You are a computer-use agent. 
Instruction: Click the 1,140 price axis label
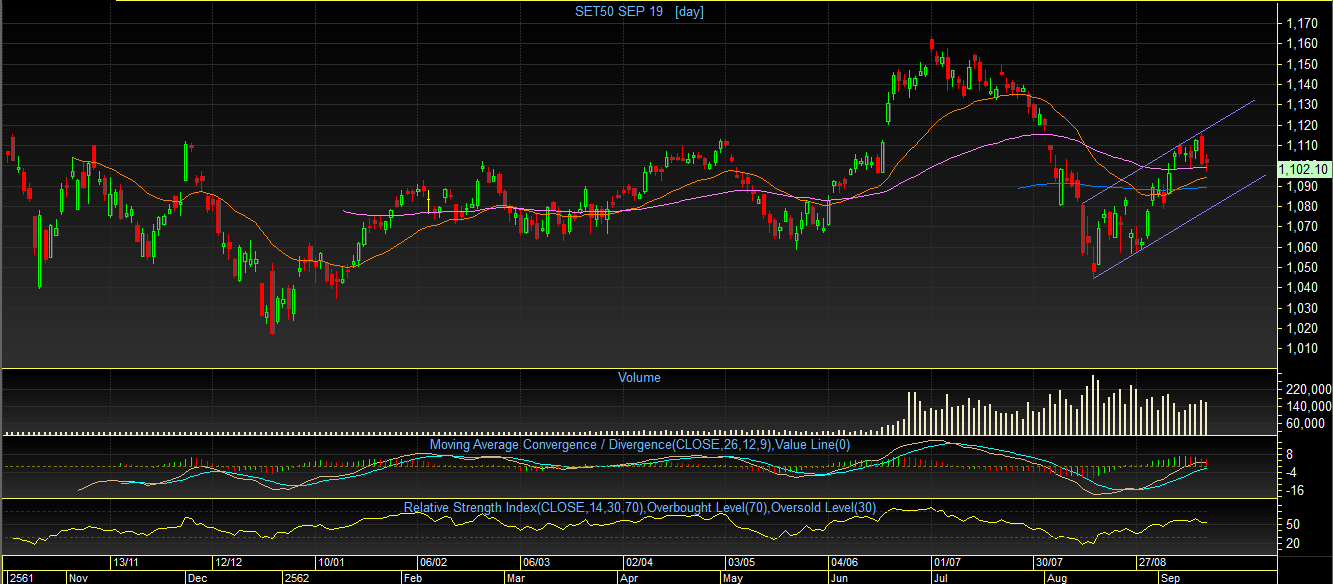point(1302,85)
